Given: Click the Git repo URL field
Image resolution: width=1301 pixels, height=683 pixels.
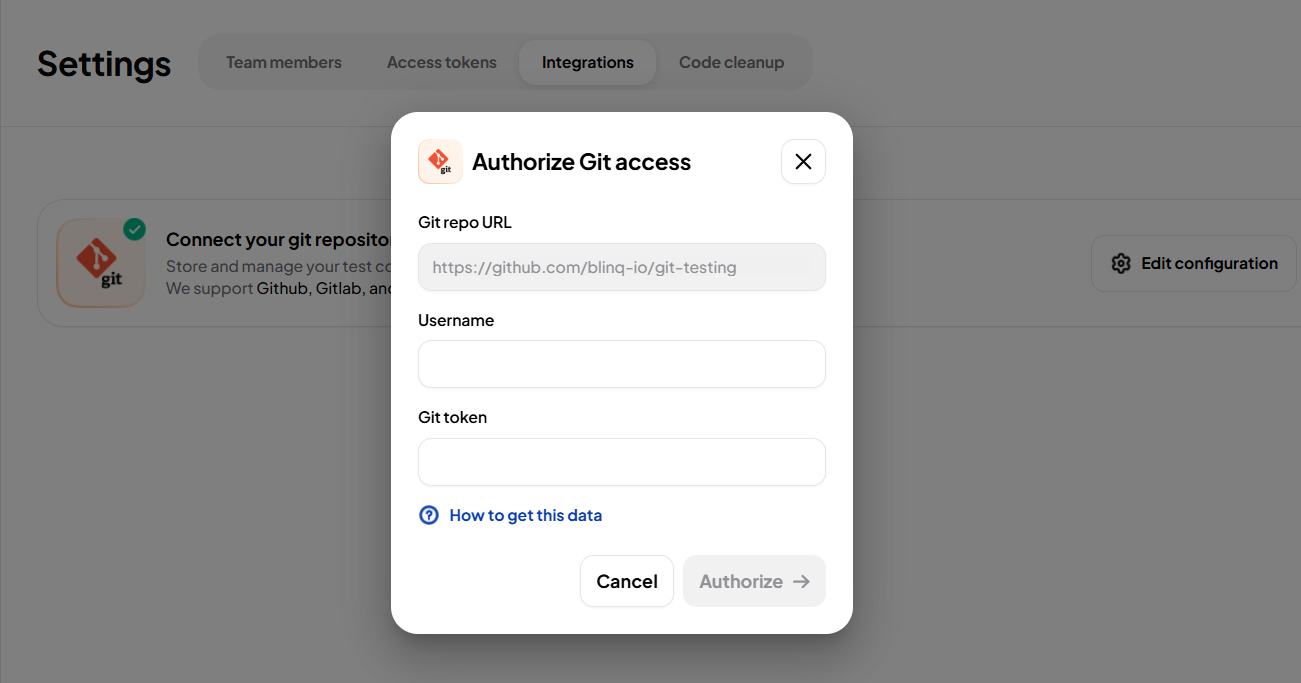Looking at the screenshot, I should [621, 267].
